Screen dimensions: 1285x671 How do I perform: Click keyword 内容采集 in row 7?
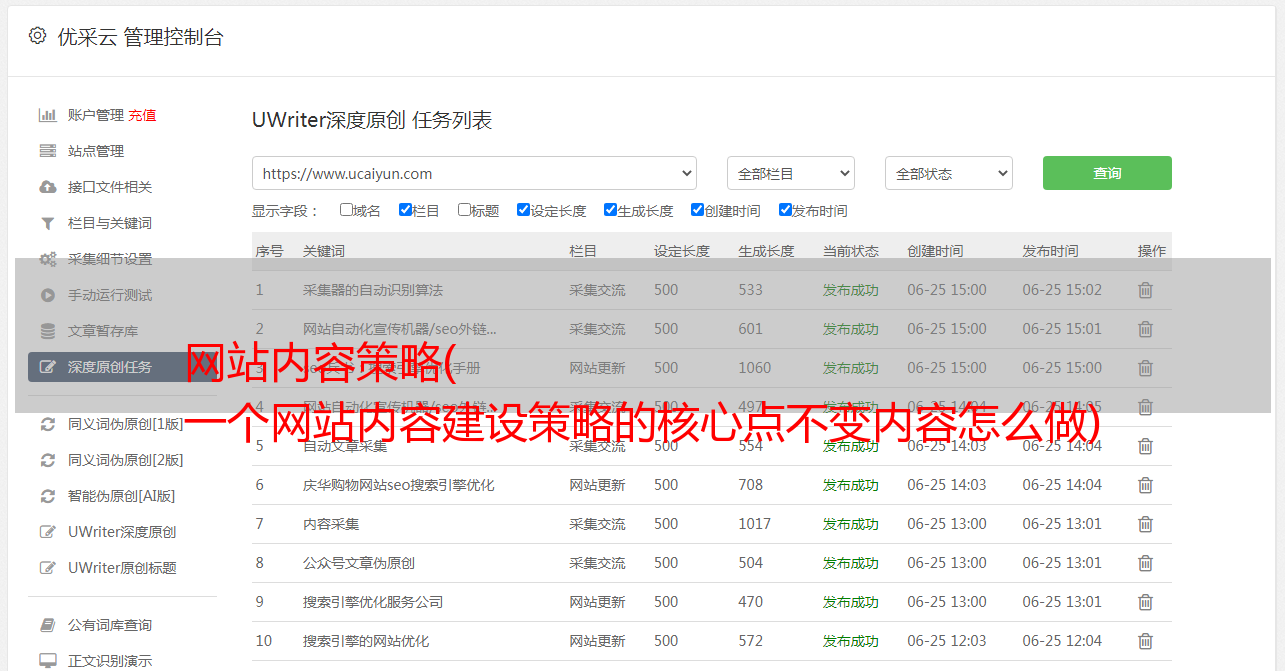[x=331, y=524]
